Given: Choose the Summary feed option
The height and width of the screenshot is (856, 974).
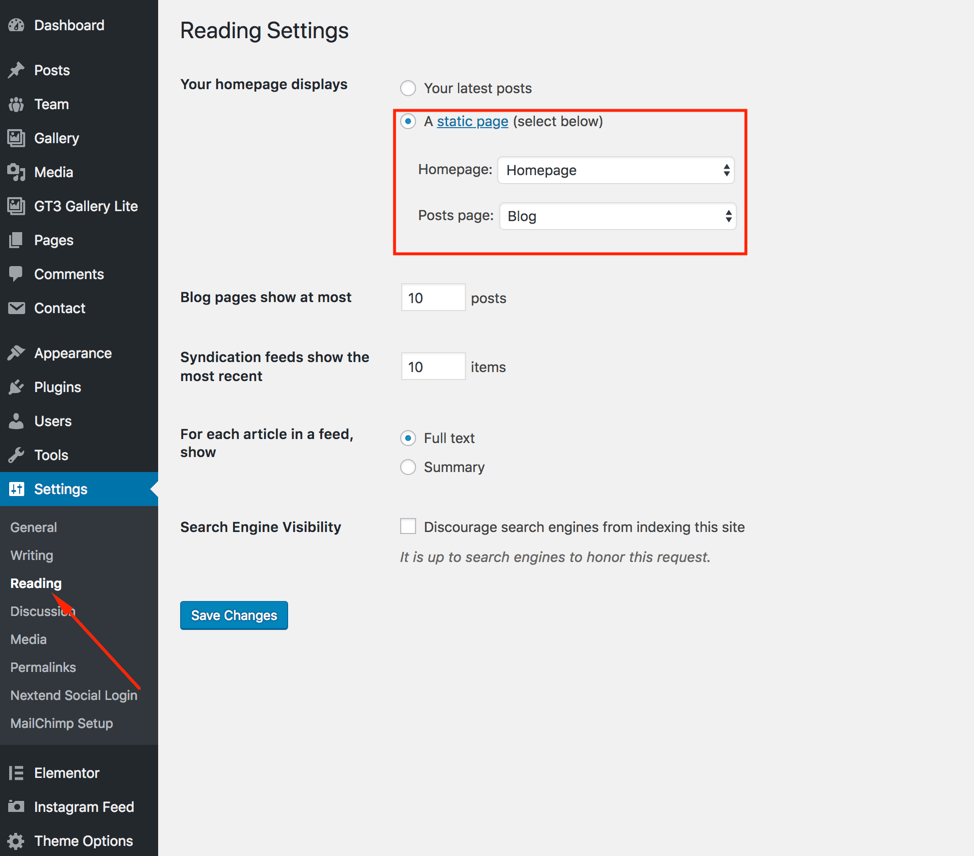Looking at the screenshot, I should coord(408,467).
